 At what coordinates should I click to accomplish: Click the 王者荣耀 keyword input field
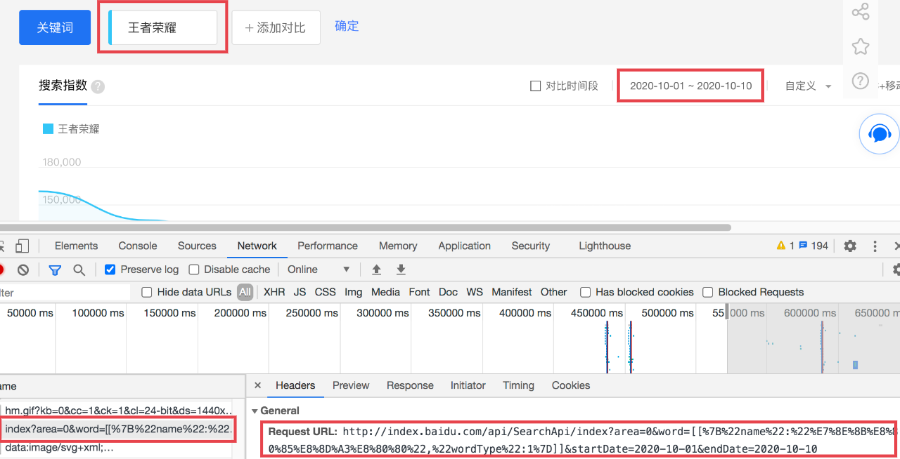(x=163, y=28)
